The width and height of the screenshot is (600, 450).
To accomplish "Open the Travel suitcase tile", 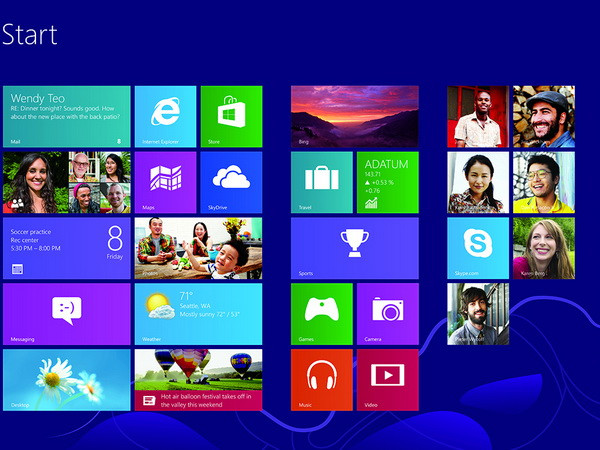I will [x=322, y=183].
